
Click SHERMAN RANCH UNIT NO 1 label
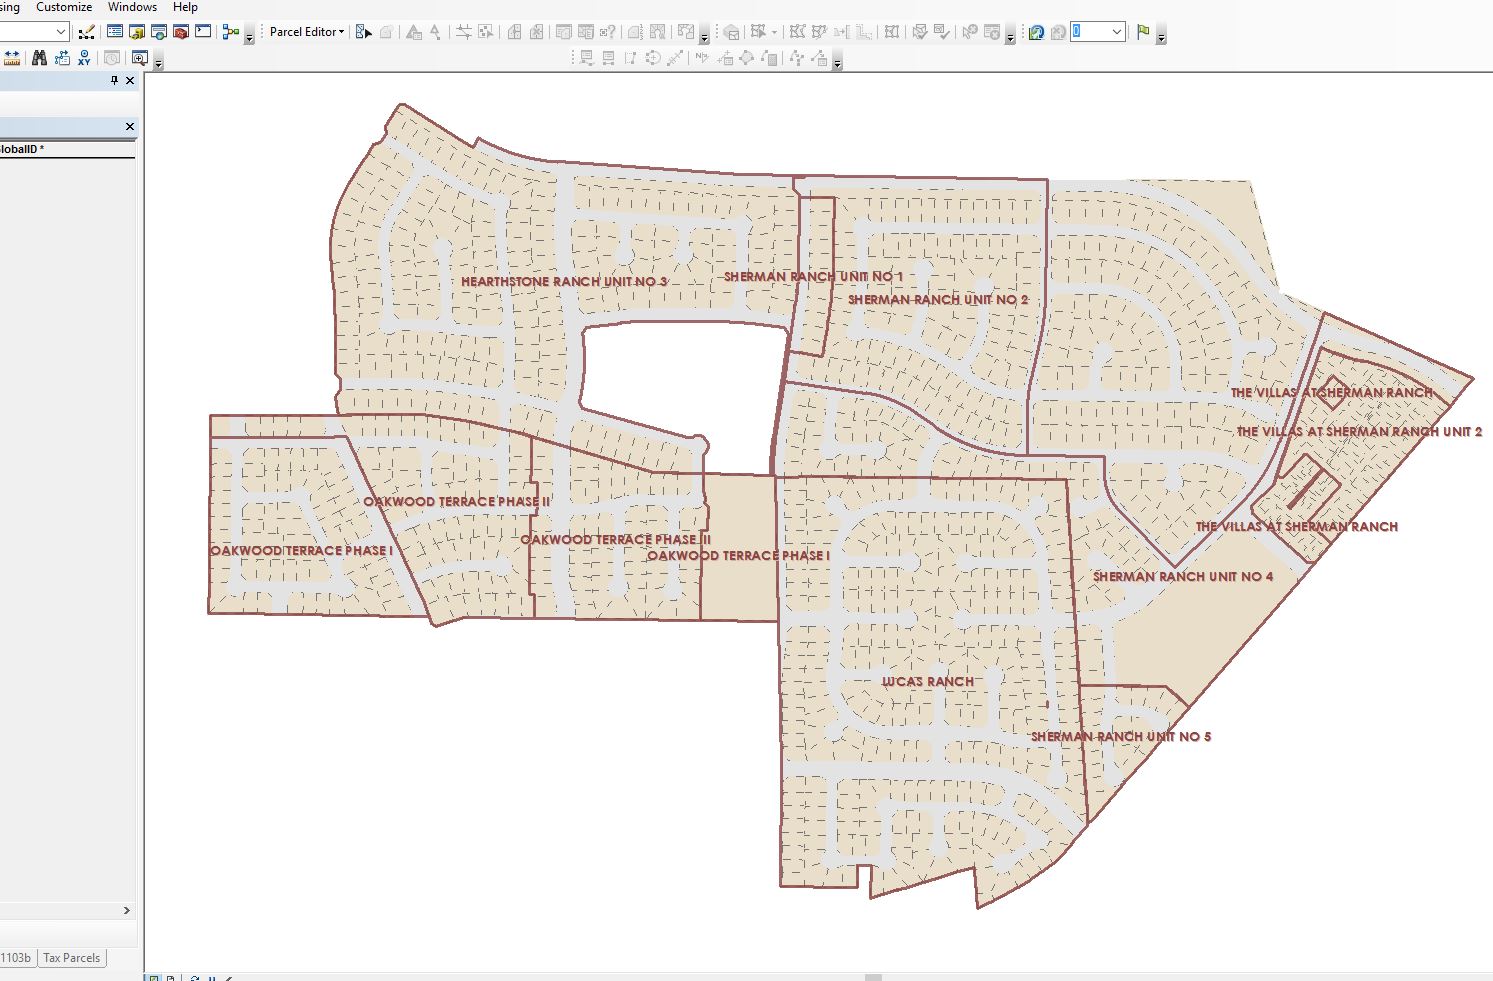click(x=813, y=277)
